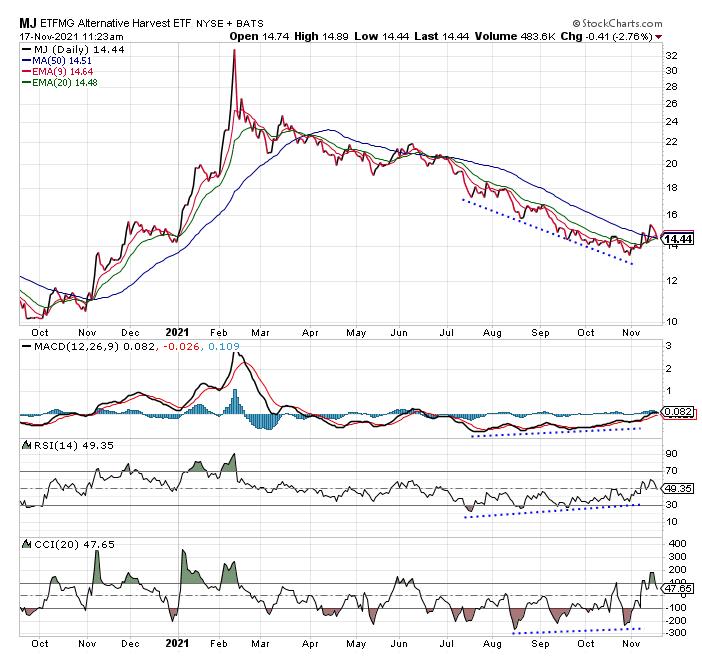Click the Aug label under the CCI panel
This screenshot has width=702, height=659.
[492, 644]
